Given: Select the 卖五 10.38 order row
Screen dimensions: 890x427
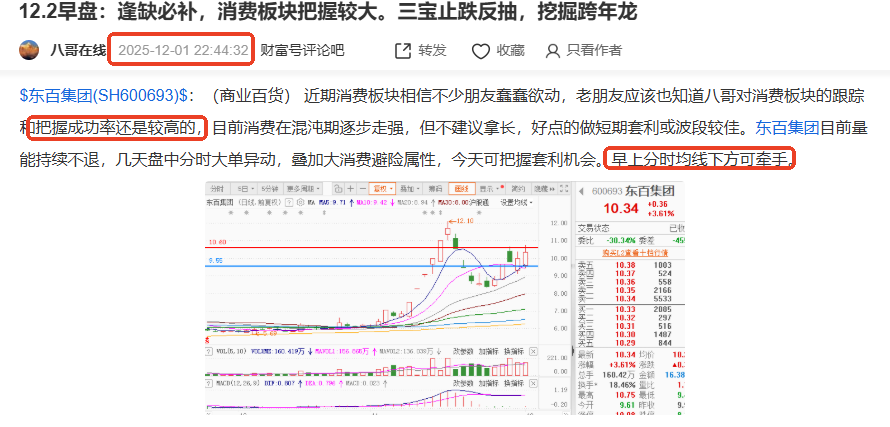Looking at the screenshot, I should 630,265.
